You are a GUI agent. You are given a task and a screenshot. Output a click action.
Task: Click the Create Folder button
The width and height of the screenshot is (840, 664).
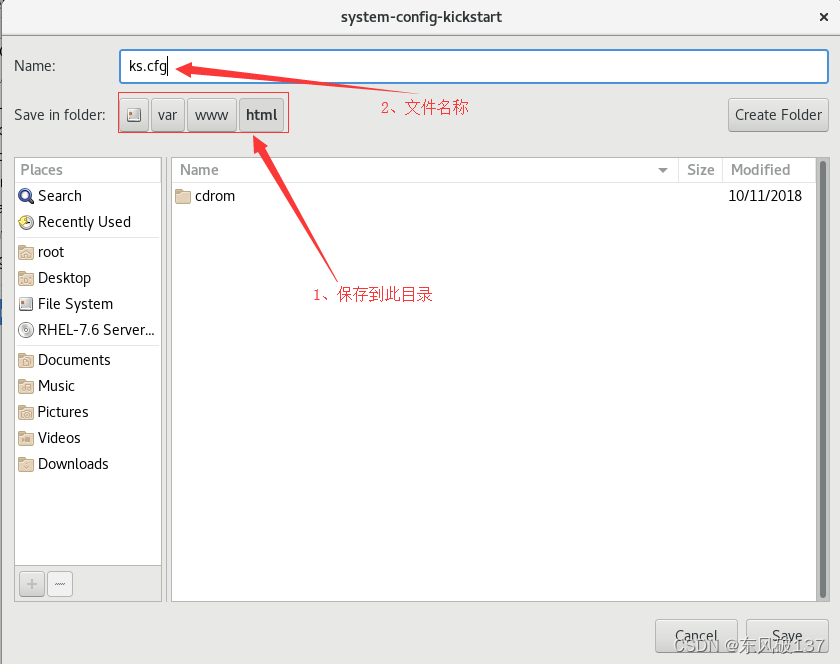778,114
